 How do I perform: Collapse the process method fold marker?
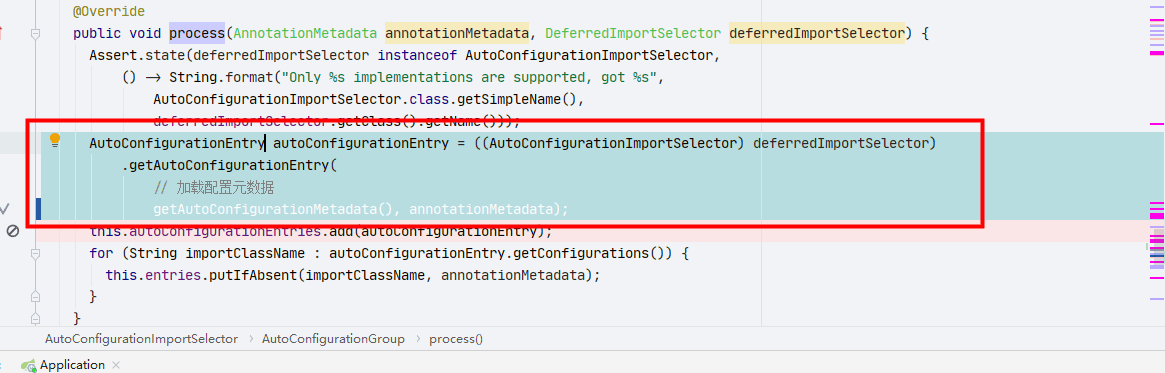[35, 33]
